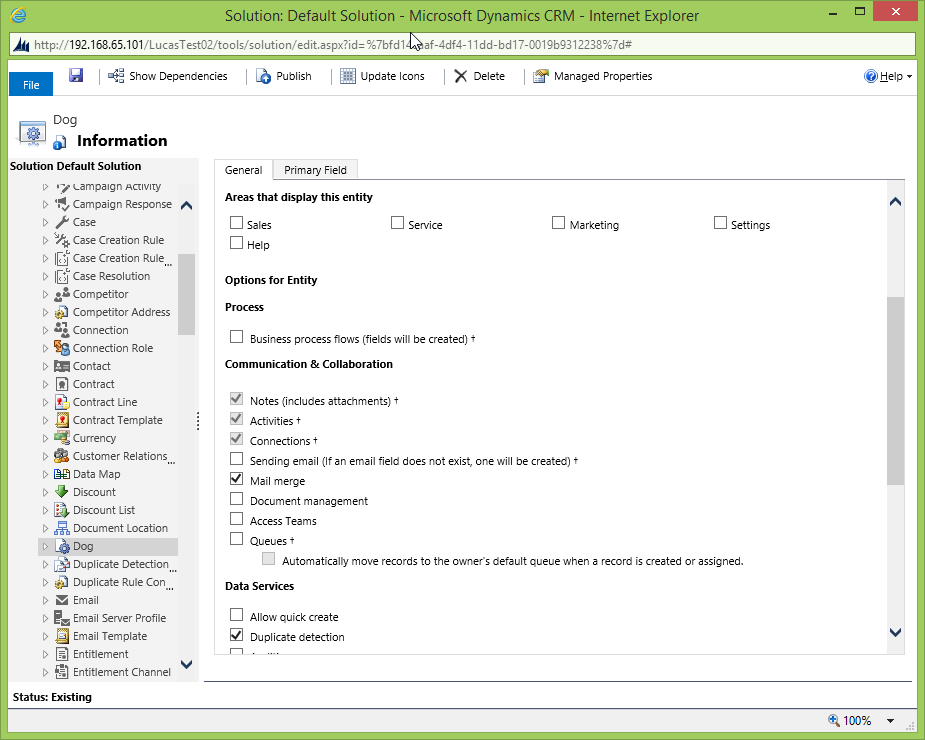Check the Marketing area checkbox
Image resolution: width=925 pixels, height=740 pixels.
tap(559, 223)
